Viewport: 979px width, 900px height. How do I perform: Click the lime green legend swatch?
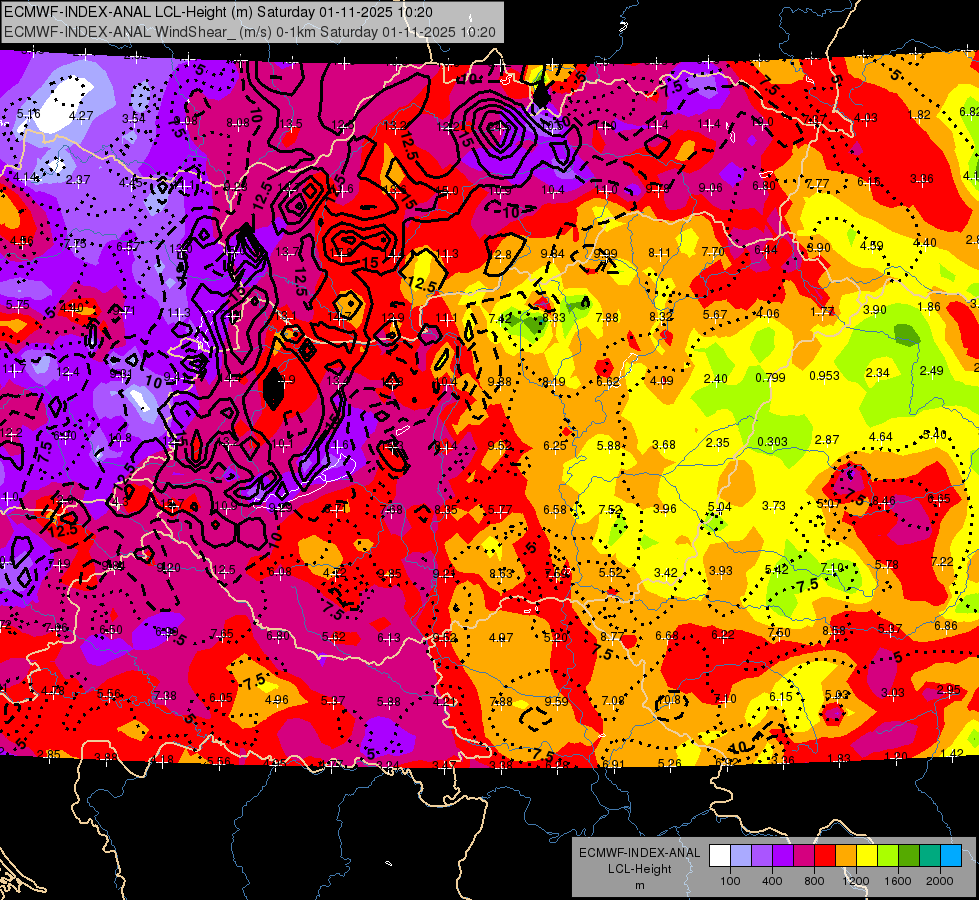pyautogui.click(x=888, y=856)
